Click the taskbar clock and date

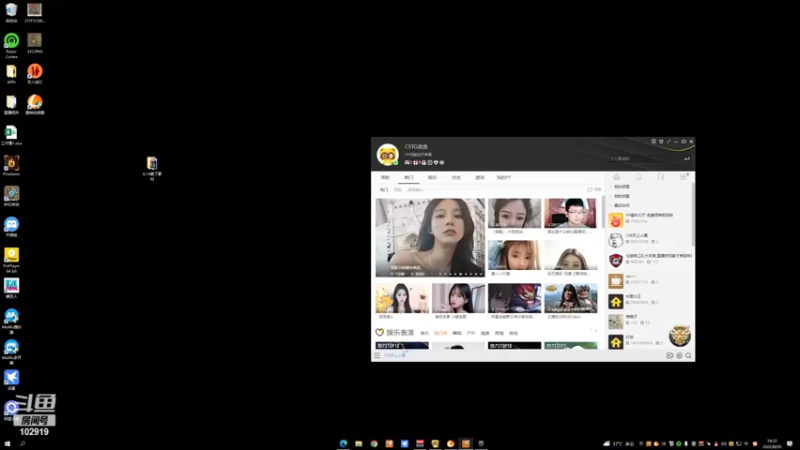tap(772, 444)
